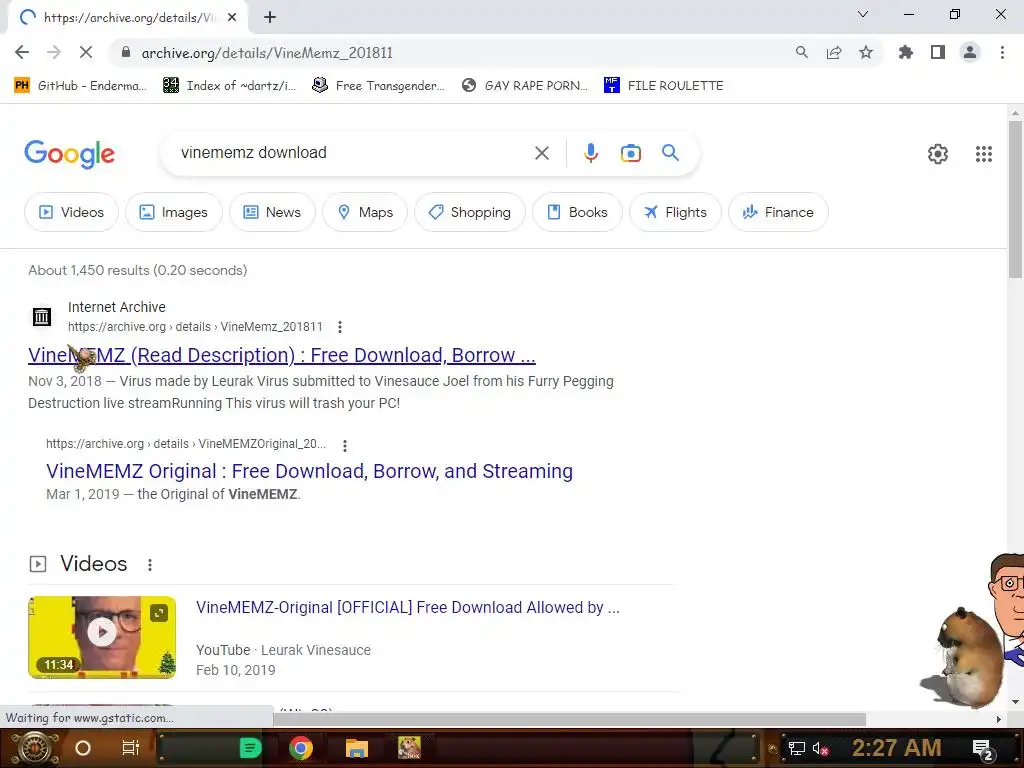This screenshot has height=768, width=1024.
Task: Go to the Google logo homepage
Action: [69, 154]
